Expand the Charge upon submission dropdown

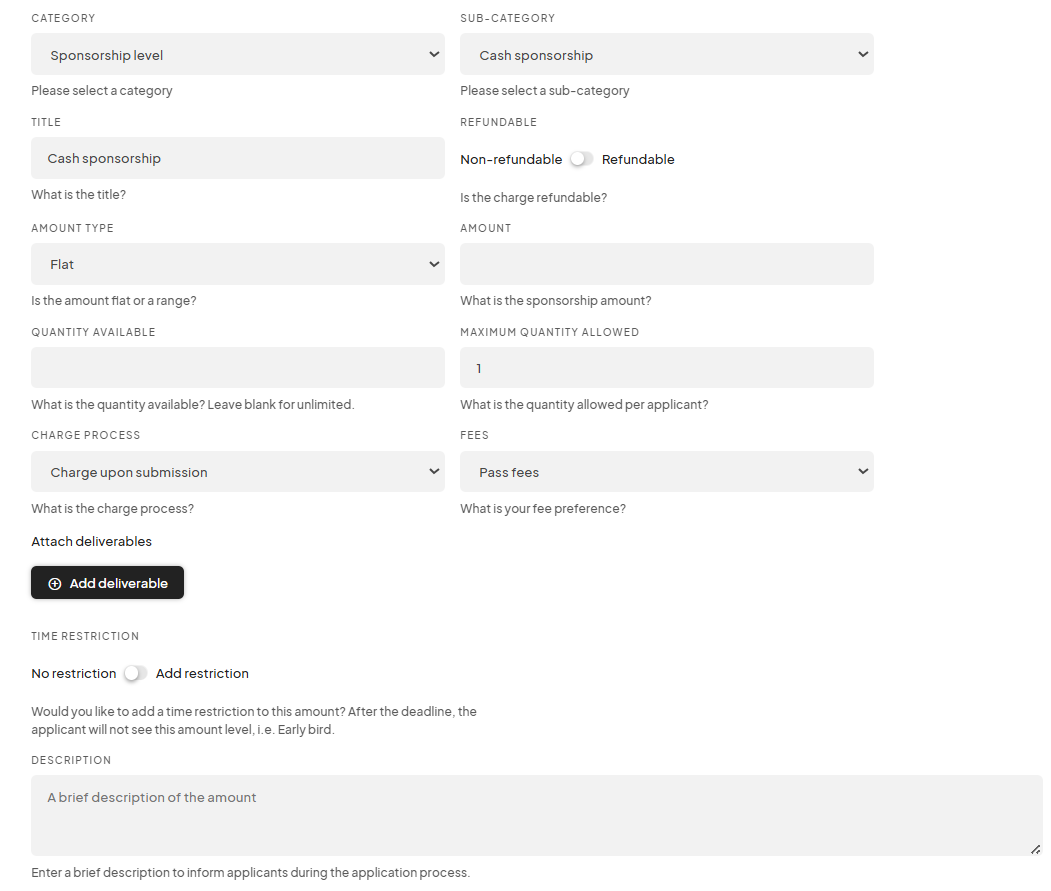coord(238,471)
